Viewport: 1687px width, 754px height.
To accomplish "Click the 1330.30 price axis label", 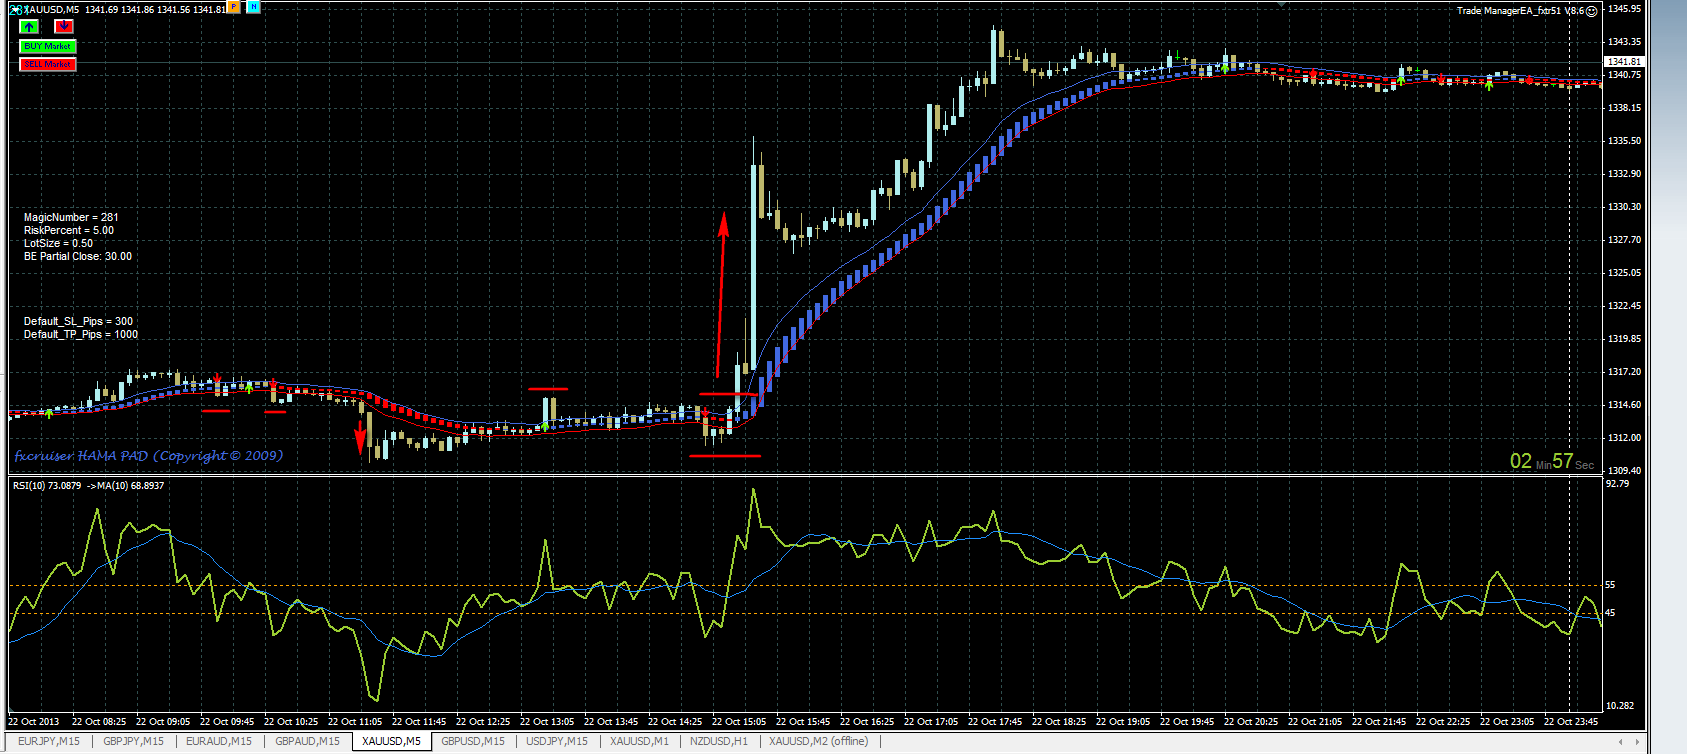I will pos(1624,206).
